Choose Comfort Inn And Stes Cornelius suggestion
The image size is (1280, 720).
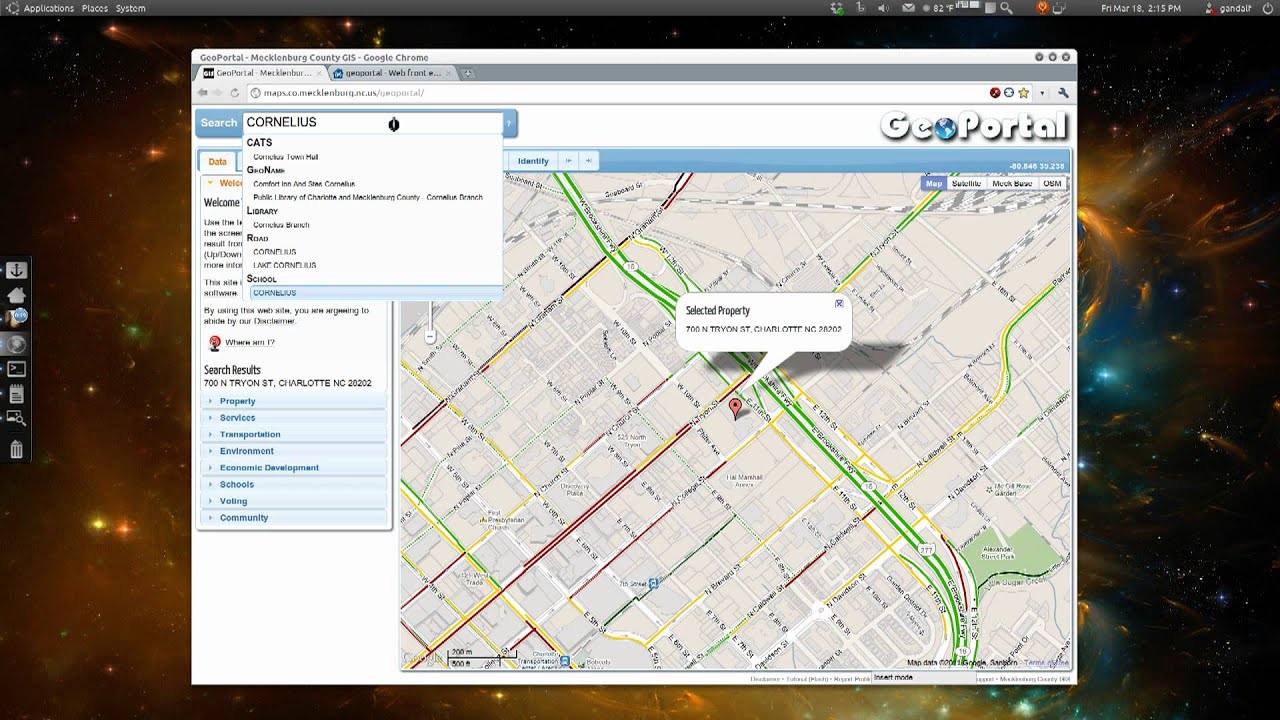(304, 184)
